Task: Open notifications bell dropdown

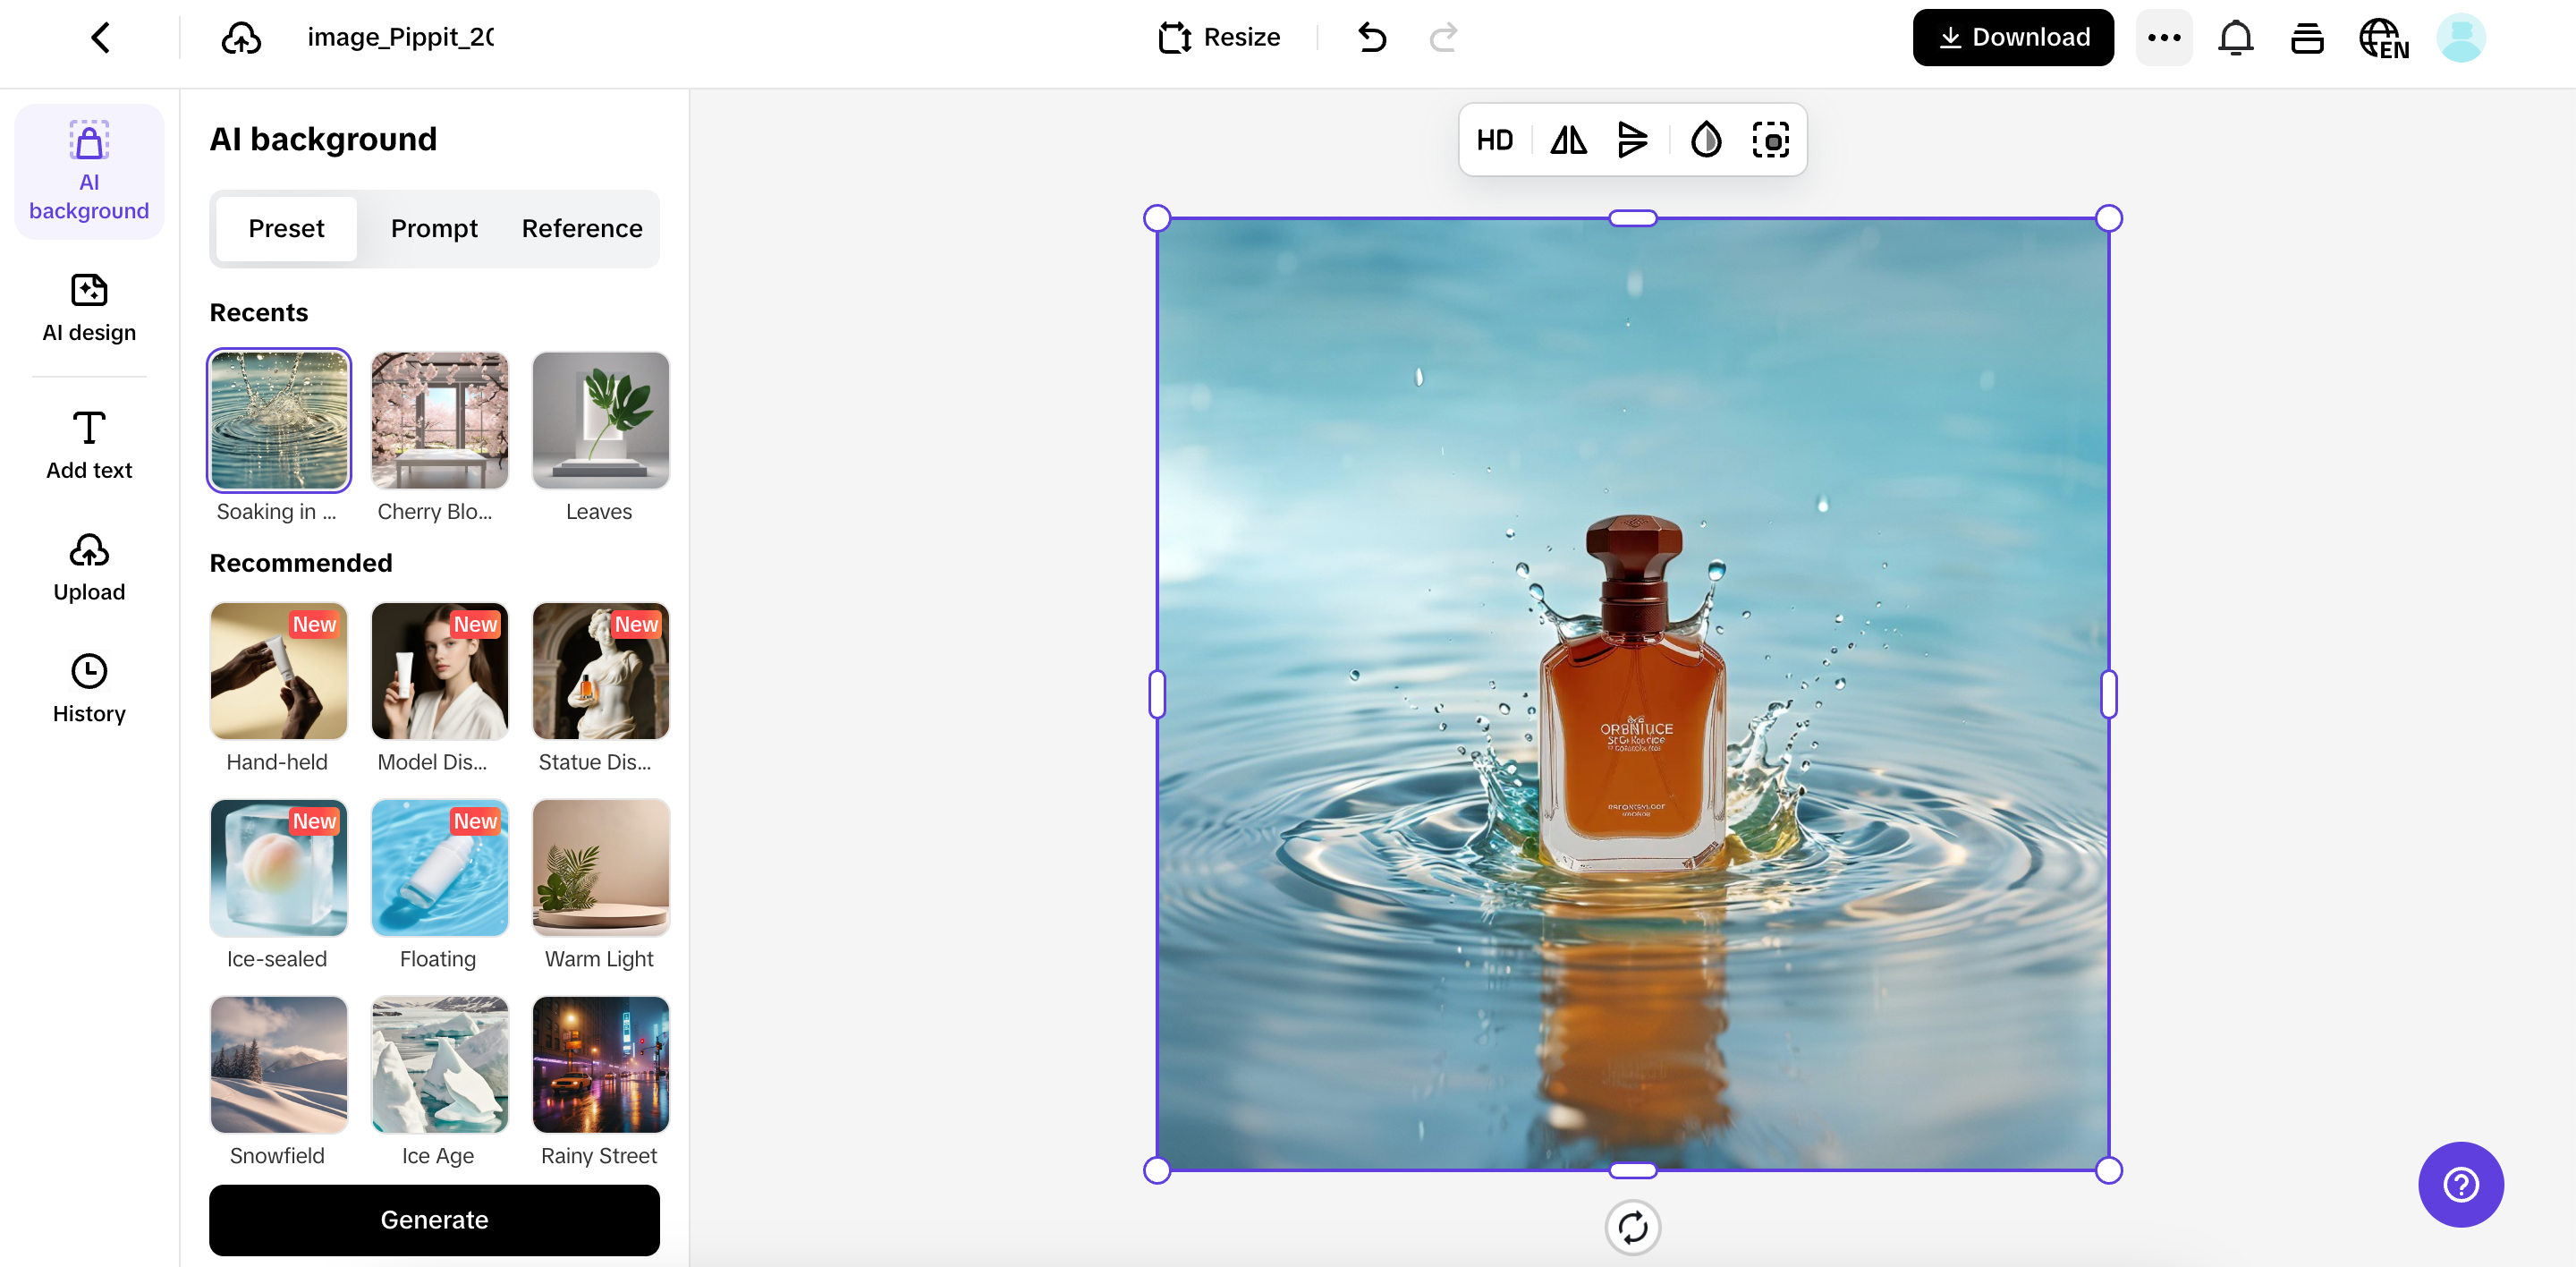Action: click(x=2236, y=37)
